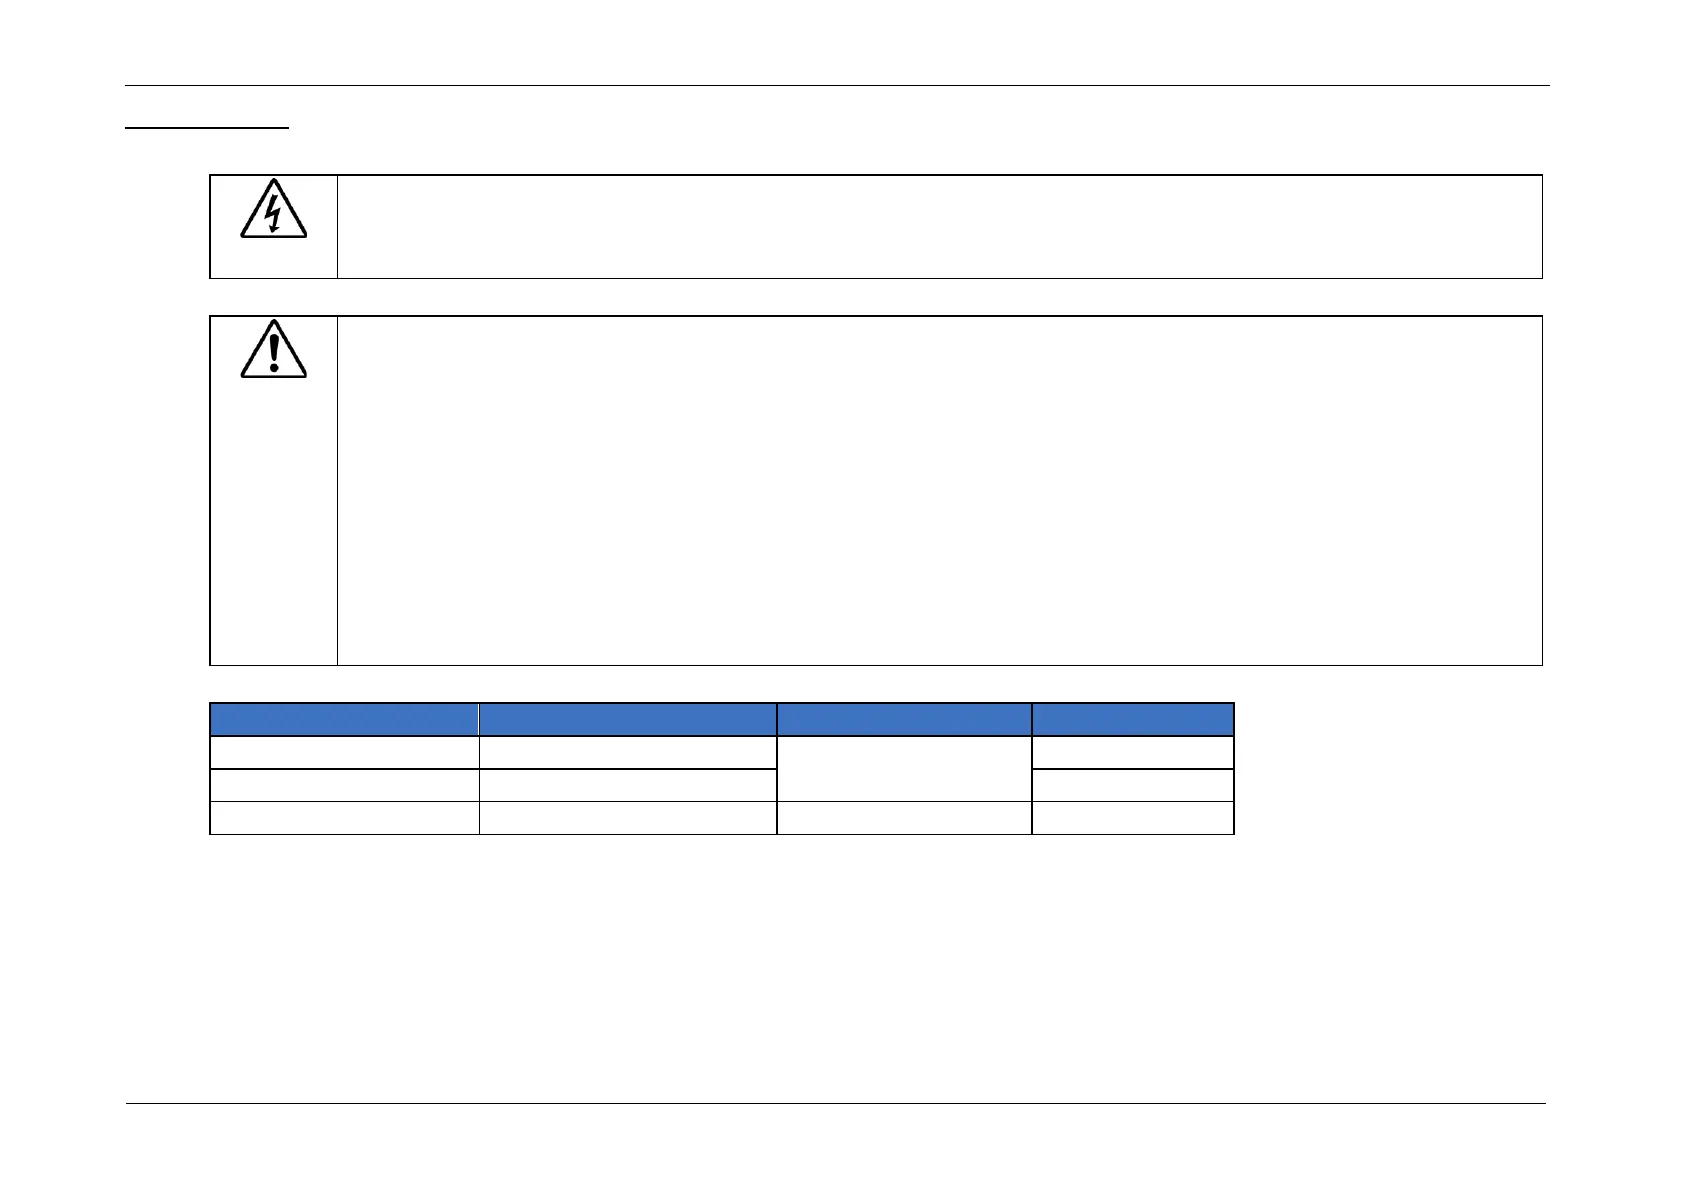Click the large empty box beside the caution icon
The height and width of the screenshot is (1191, 1684).
click(x=939, y=490)
